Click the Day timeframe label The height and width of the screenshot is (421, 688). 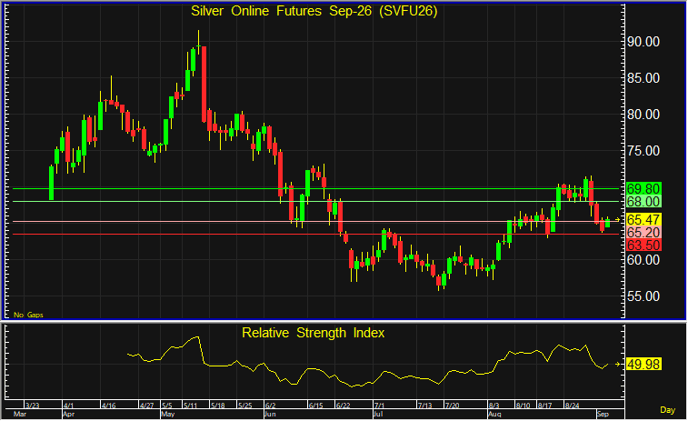tap(667, 410)
